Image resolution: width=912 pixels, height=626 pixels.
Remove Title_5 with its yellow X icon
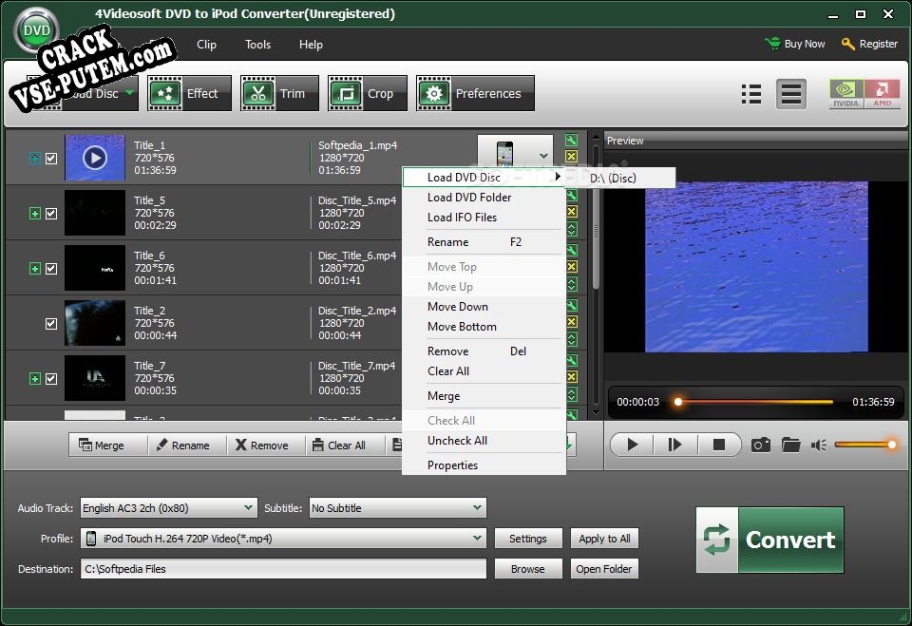coord(572,211)
